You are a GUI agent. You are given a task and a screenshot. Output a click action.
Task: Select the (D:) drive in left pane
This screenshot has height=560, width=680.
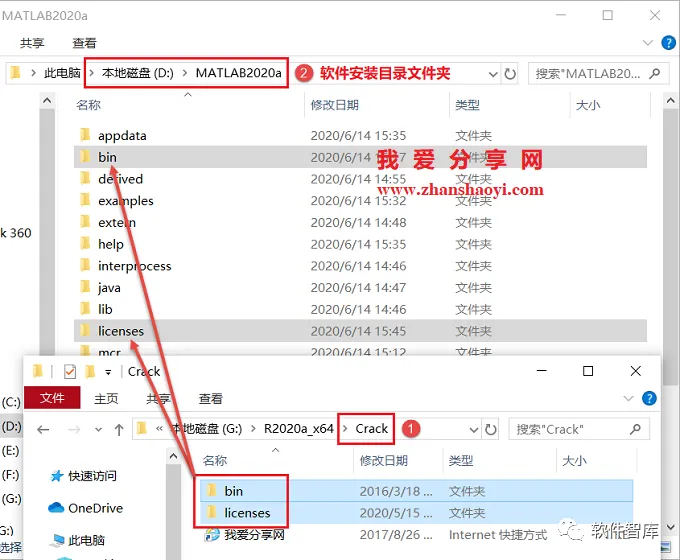pyautogui.click(x=11, y=426)
